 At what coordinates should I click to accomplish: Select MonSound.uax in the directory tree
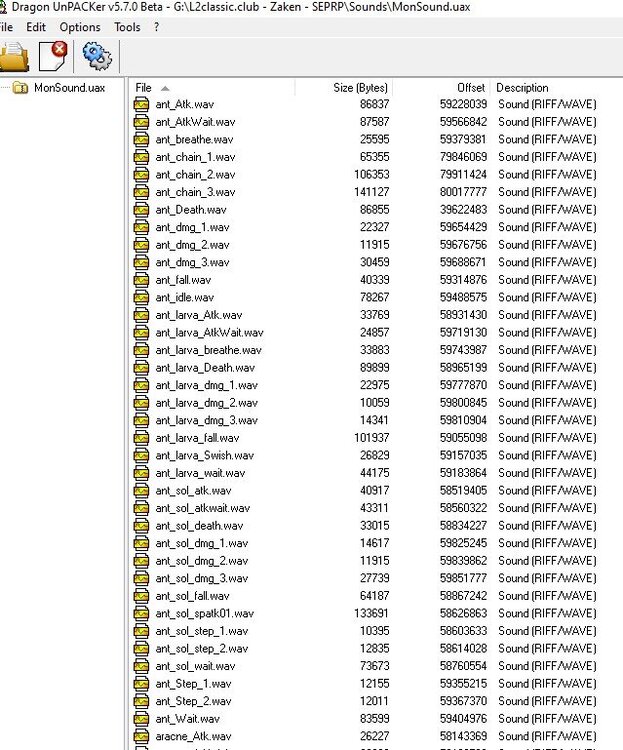pyautogui.click(x=68, y=88)
